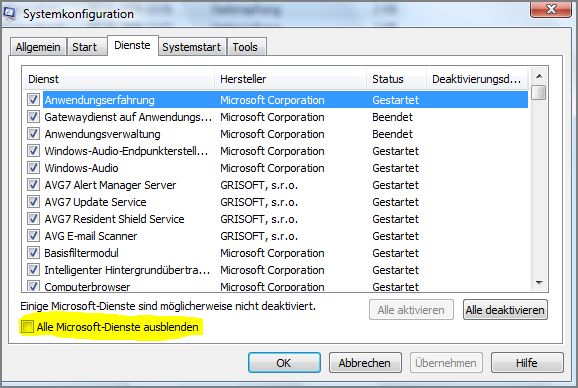Toggle the Windows-Audio service checkbox

[34, 167]
